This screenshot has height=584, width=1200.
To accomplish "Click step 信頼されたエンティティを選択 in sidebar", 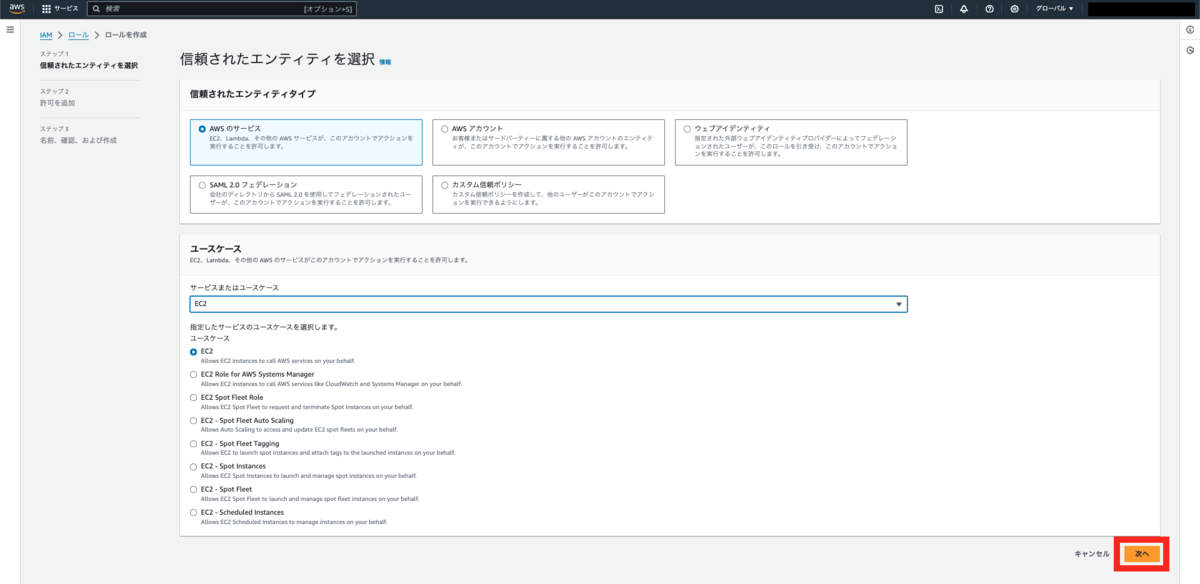I will 89,65.
